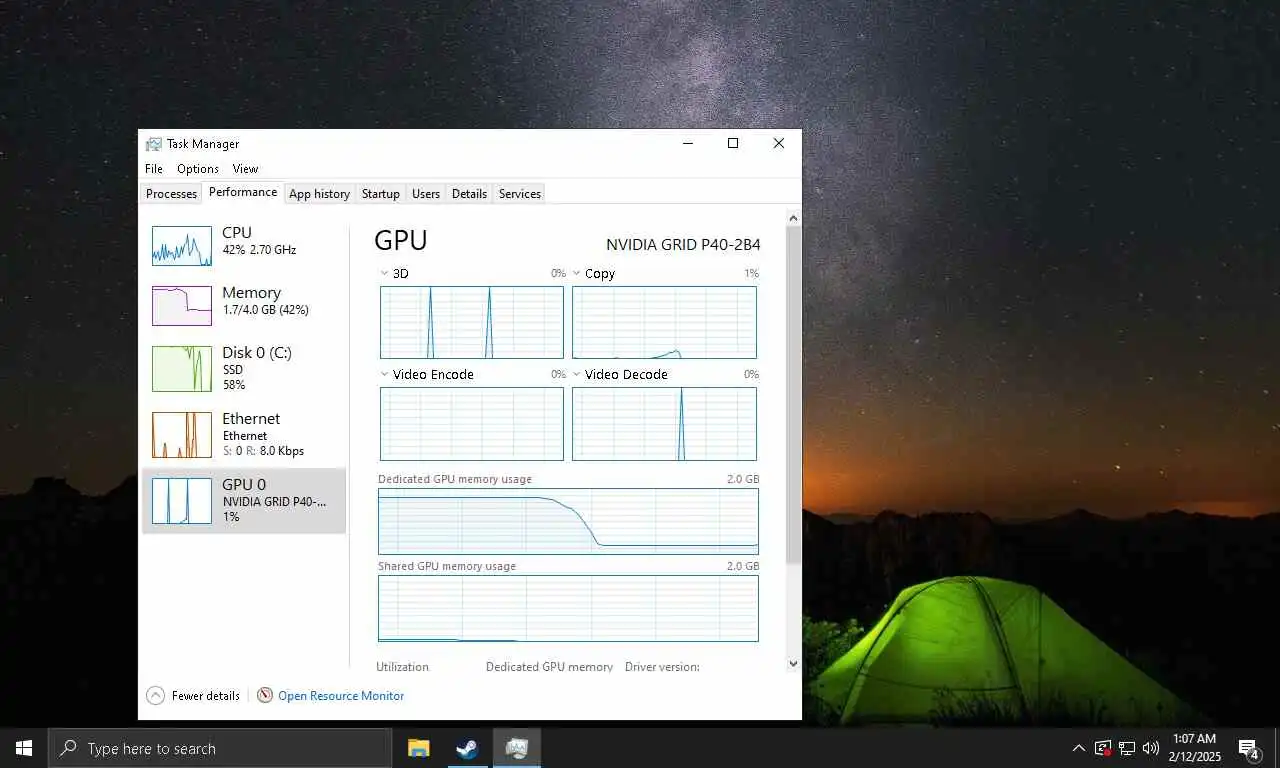Switch to the Details tab
The height and width of the screenshot is (768, 1280).
pos(469,194)
